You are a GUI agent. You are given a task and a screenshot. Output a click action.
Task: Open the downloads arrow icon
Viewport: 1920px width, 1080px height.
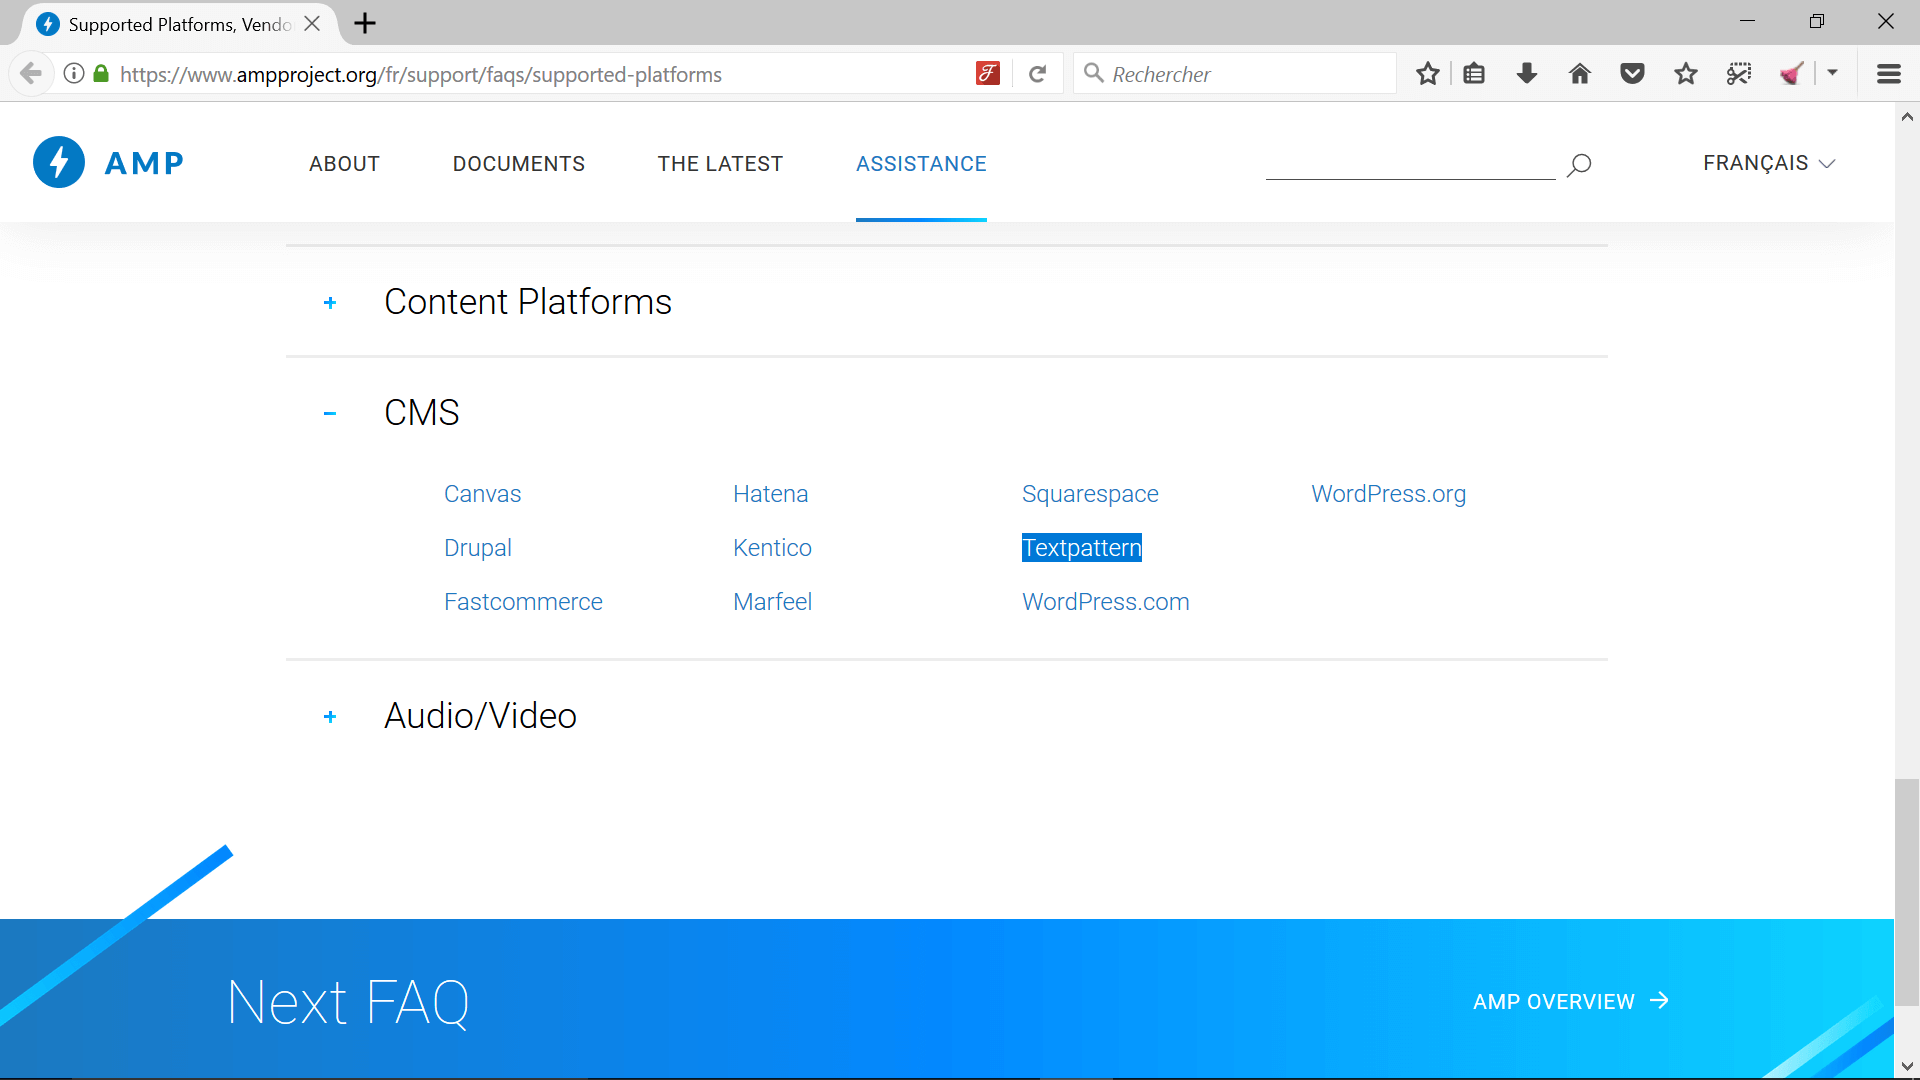[1526, 74]
